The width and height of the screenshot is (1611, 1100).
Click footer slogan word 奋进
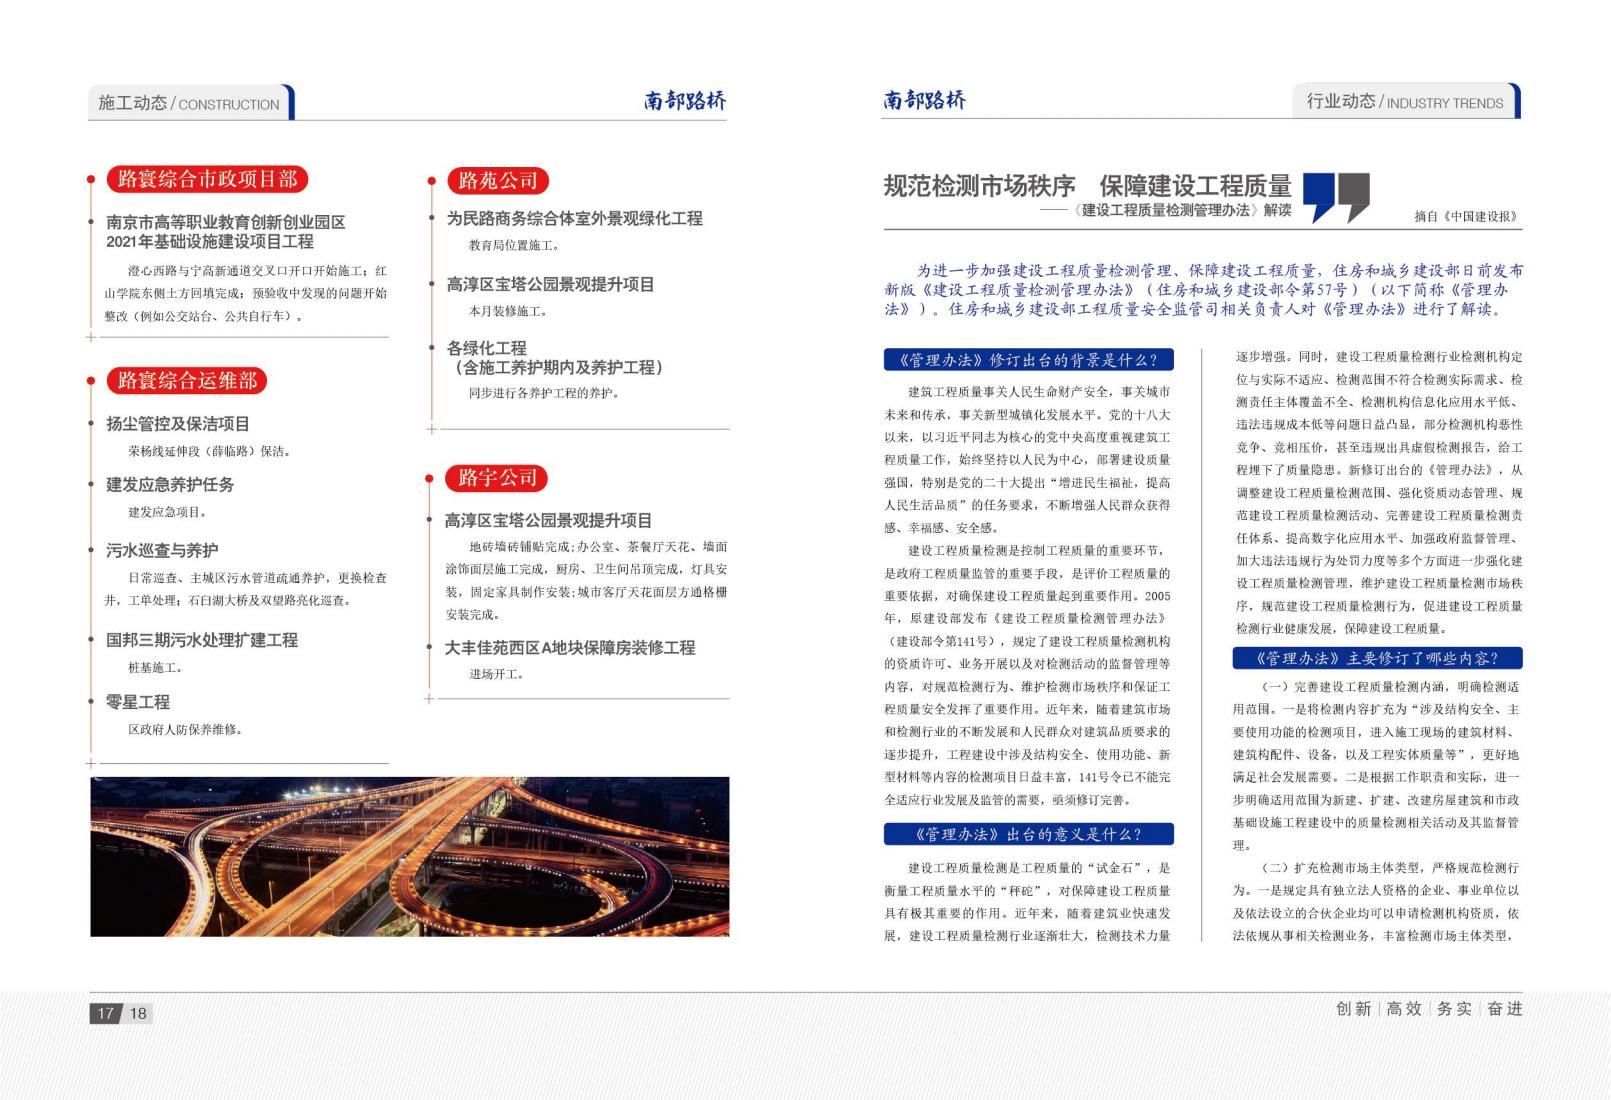1504,1009
